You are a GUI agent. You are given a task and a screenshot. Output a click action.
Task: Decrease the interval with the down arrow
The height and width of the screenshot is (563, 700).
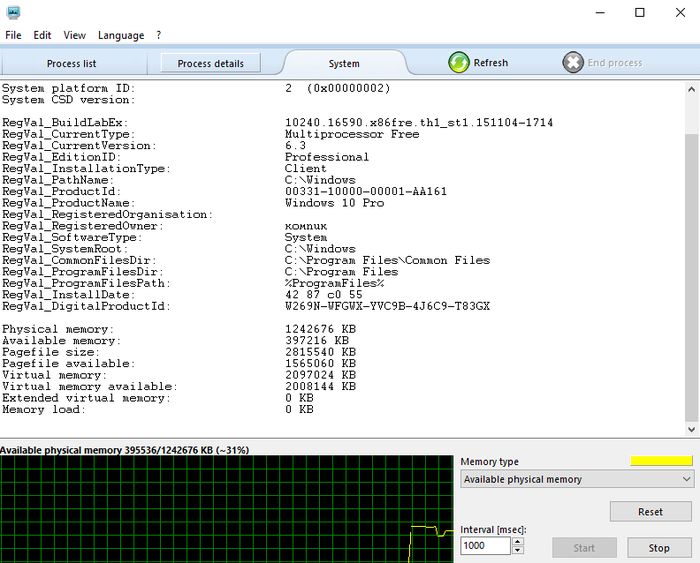click(517, 551)
